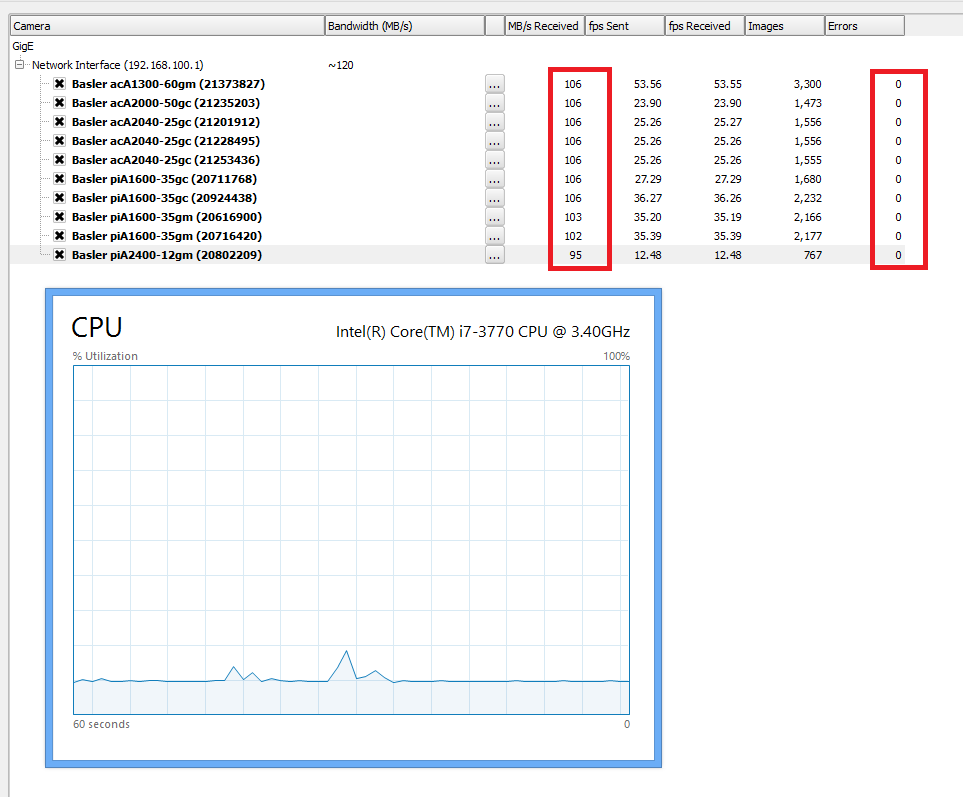963x797 pixels.
Task: Collapse the Network Interface tree node
Action: pos(20,65)
